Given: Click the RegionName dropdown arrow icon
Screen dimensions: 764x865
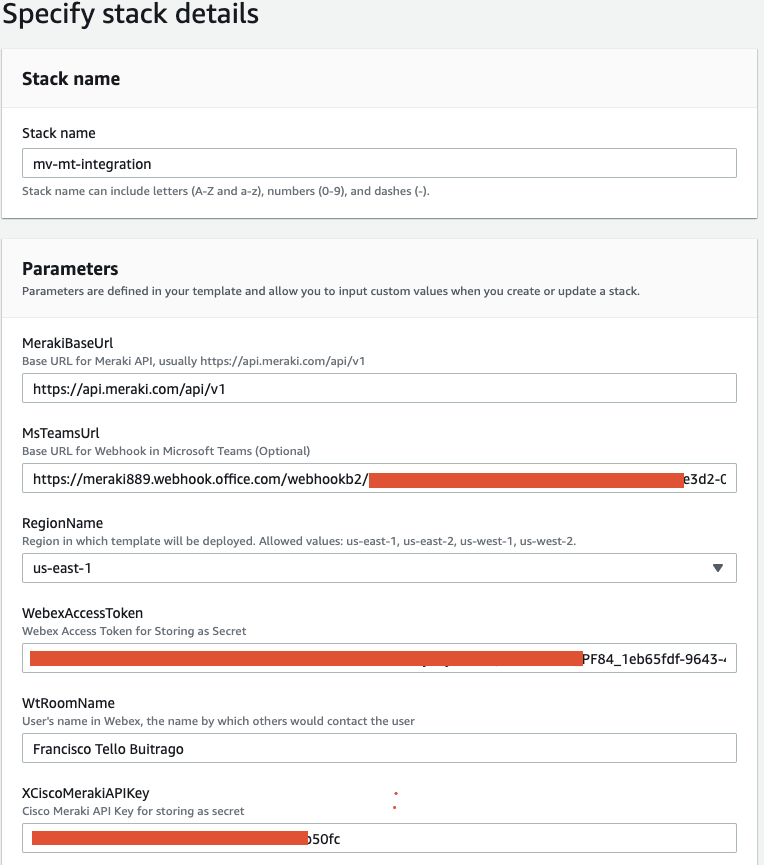Looking at the screenshot, I should click(x=717, y=568).
